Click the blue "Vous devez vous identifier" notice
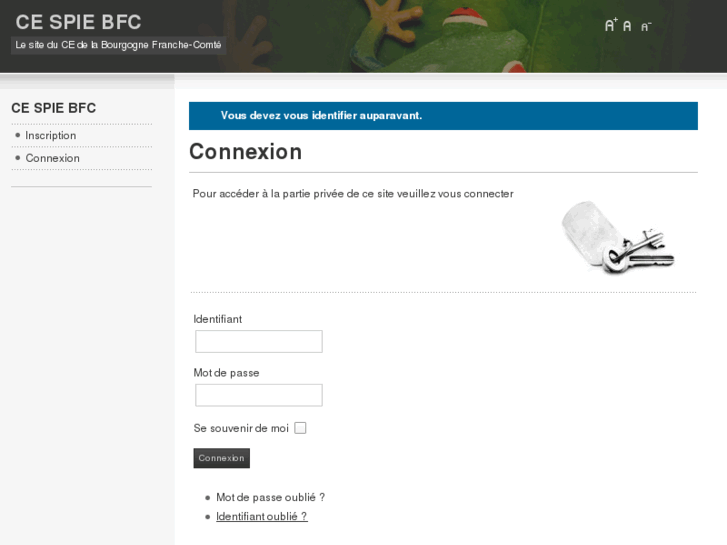This screenshot has width=727, height=545. [x=443, y=116]
